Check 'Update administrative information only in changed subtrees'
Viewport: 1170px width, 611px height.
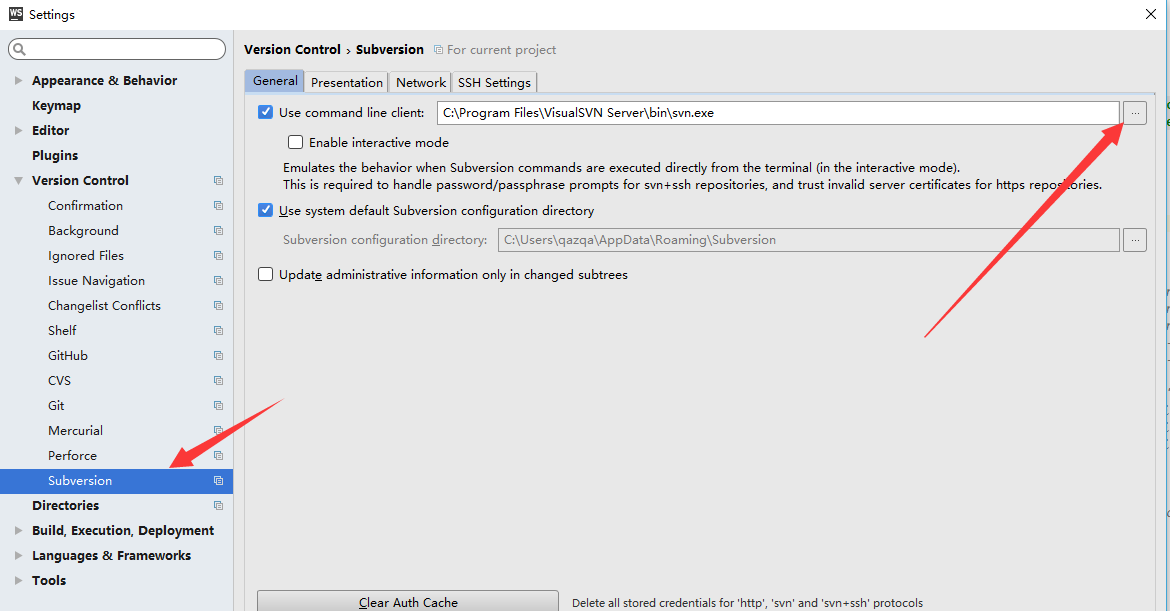(x=266, y=274)
